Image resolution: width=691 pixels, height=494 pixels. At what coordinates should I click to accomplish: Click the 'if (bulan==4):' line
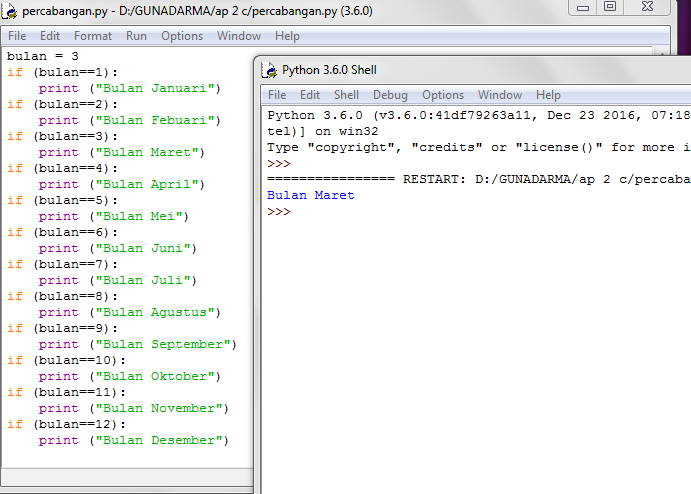[63, 168]
